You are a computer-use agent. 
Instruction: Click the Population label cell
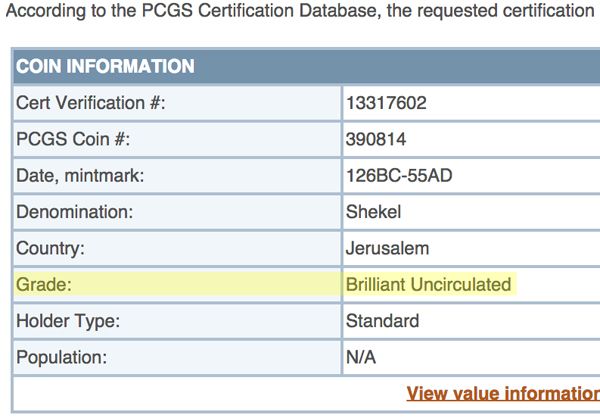tap(177, 357)
